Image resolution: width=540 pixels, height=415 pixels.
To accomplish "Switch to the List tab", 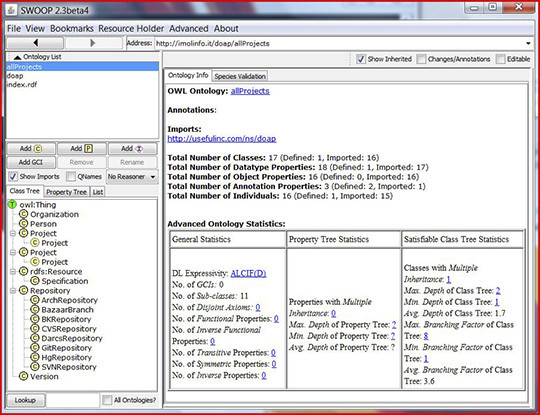I will pyautogui.click(x=98, y=192).
